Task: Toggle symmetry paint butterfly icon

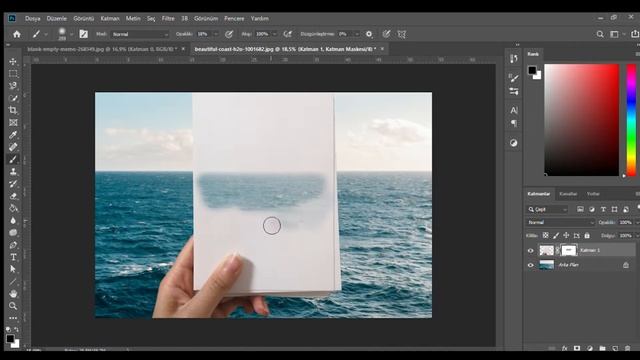Action: [x=402, y=34]
